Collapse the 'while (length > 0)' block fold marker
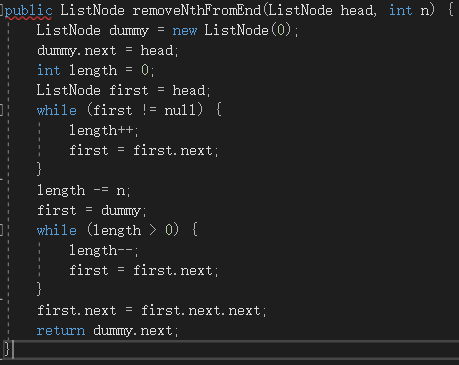459x365 pixels. click(1, 230)
